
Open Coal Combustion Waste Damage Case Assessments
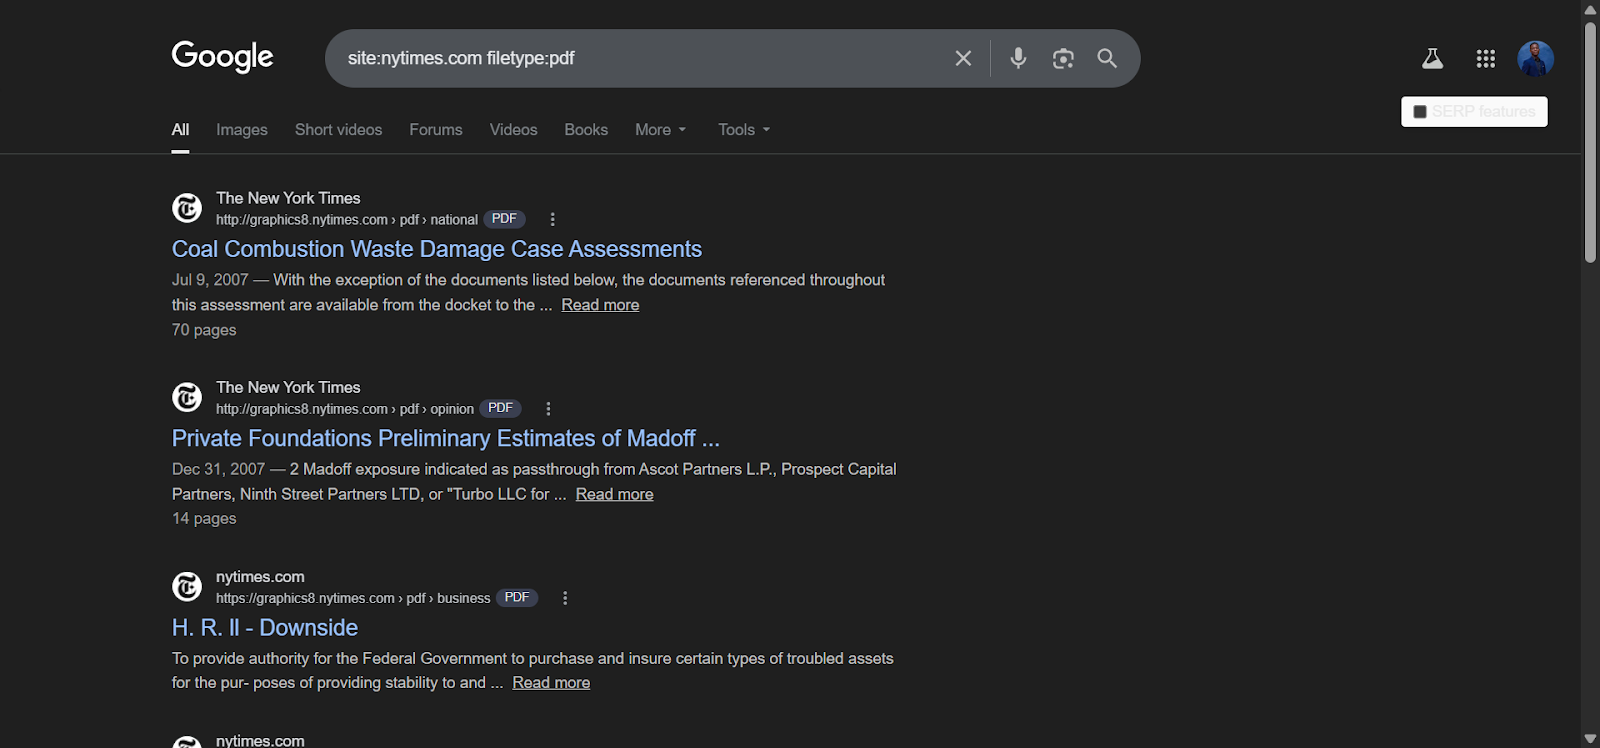pyautogui.click(x=437, y=249)
